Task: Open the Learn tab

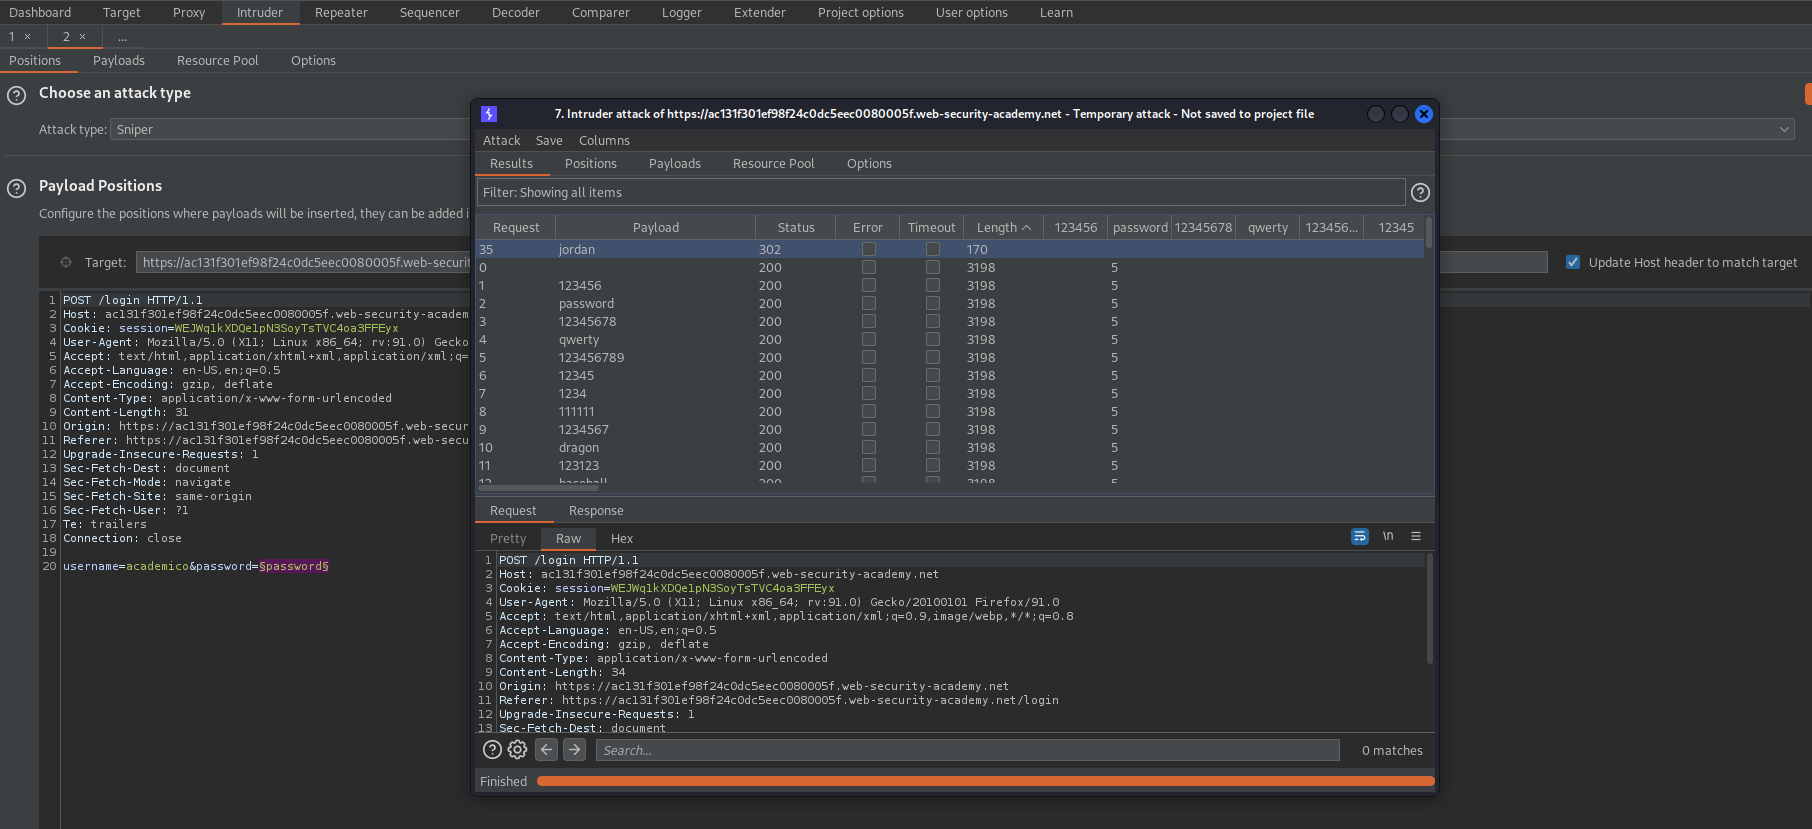Action: pyautogui.click(x=1056, y=13)
